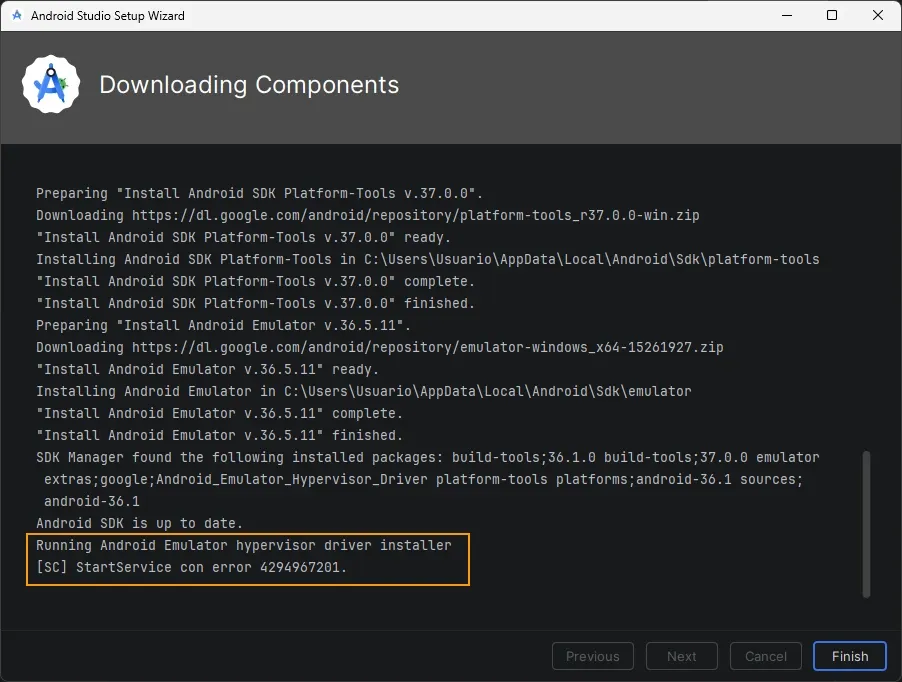Click the "Android SDK is up to date." line
The image size is (902, 682).
click(x=139, y=523)
